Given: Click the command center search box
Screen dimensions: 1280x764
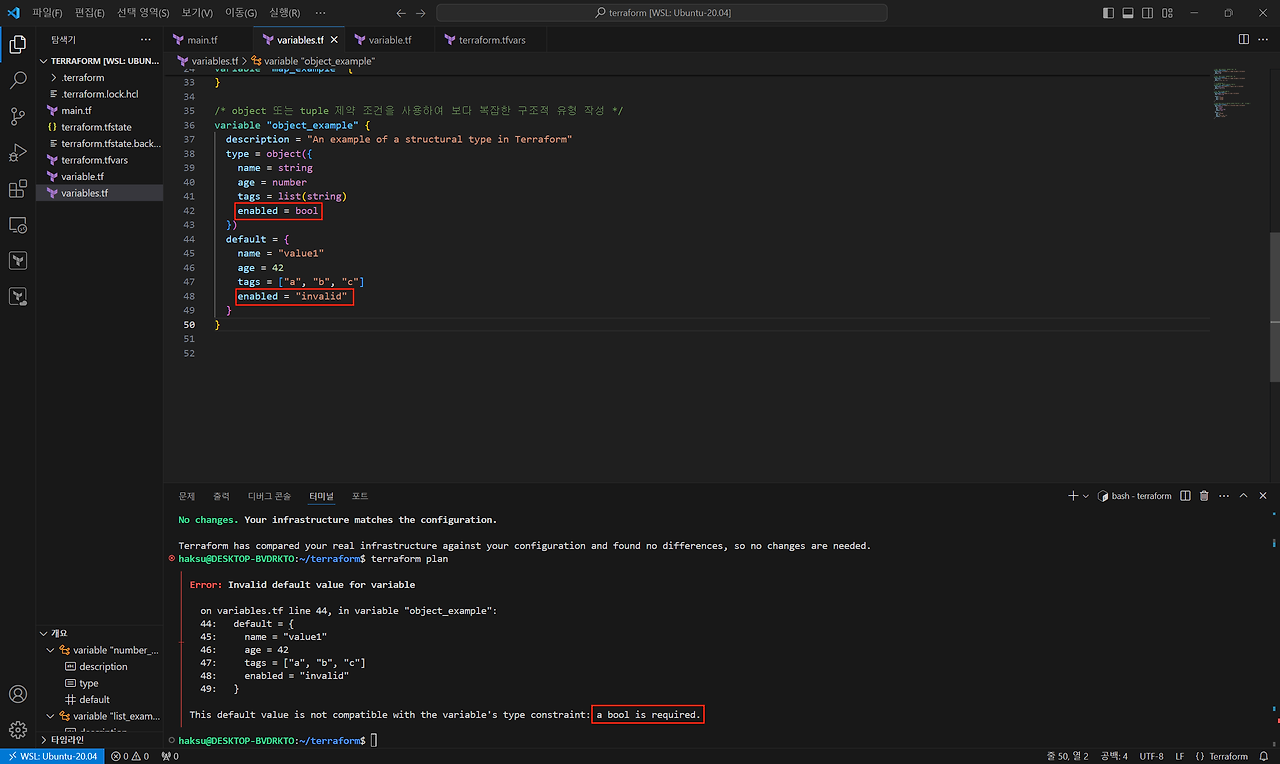Looking at the screenshot, I should (661, 13).
